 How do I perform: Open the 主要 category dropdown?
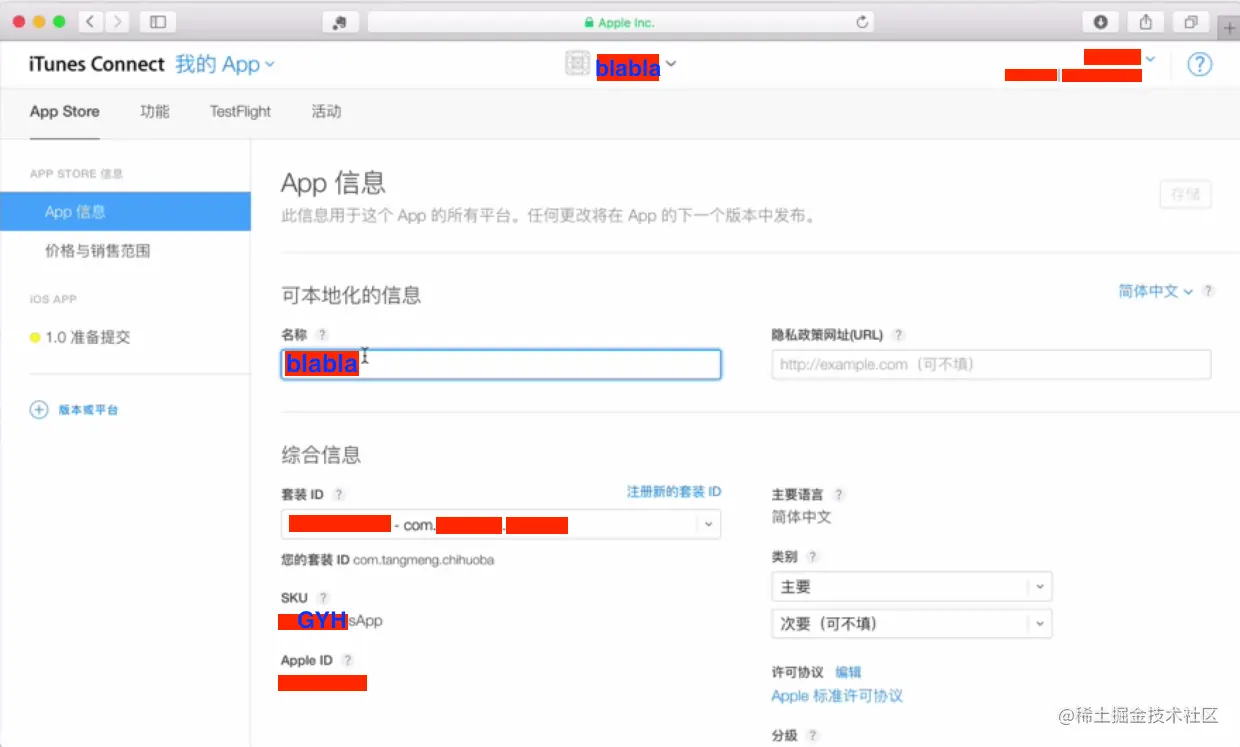pyautogui.click(x=912, y=587)
